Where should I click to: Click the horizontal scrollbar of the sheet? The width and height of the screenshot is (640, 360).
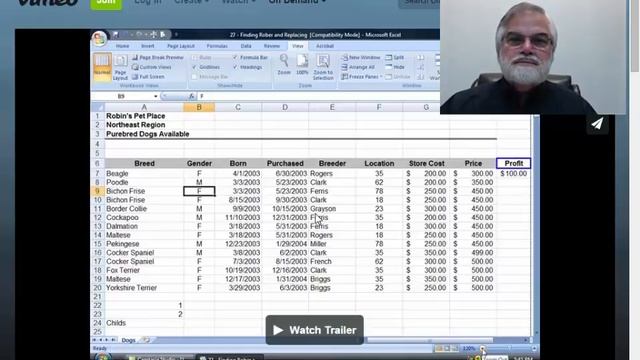430,340
